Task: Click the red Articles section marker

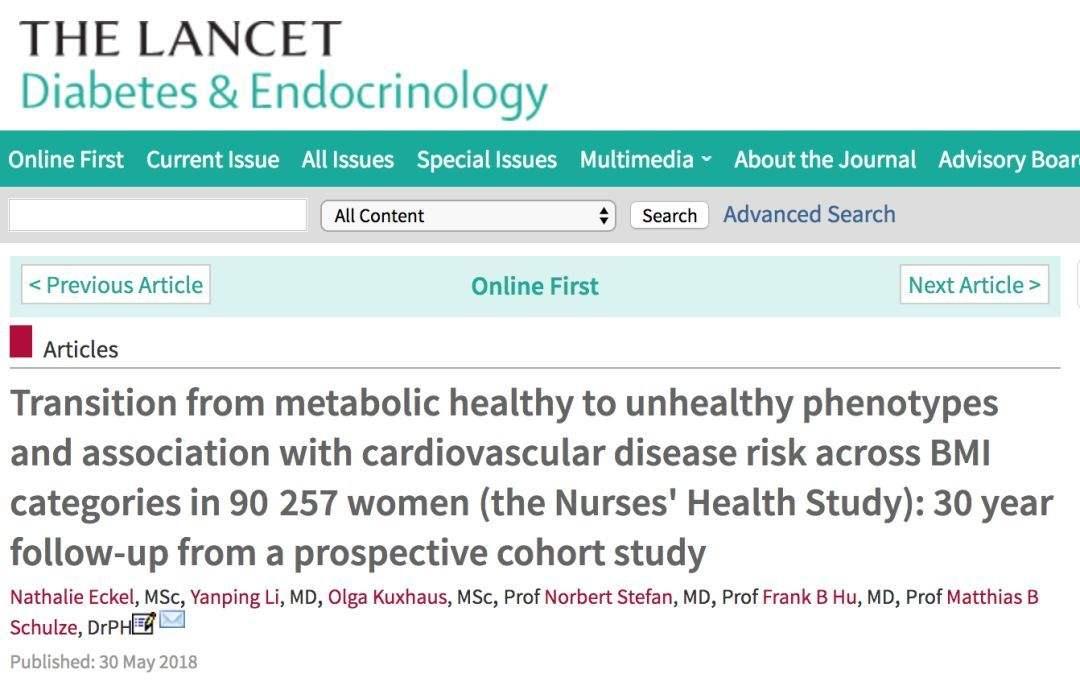Action: pyautogui.click(x=21, y=341)
